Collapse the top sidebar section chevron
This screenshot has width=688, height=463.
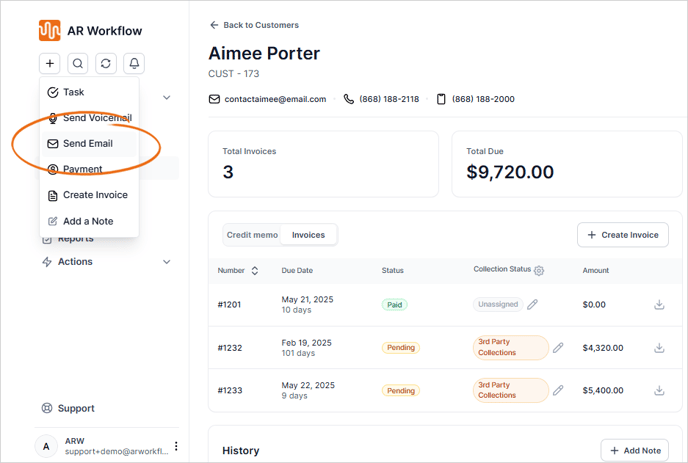coord(166,98)
